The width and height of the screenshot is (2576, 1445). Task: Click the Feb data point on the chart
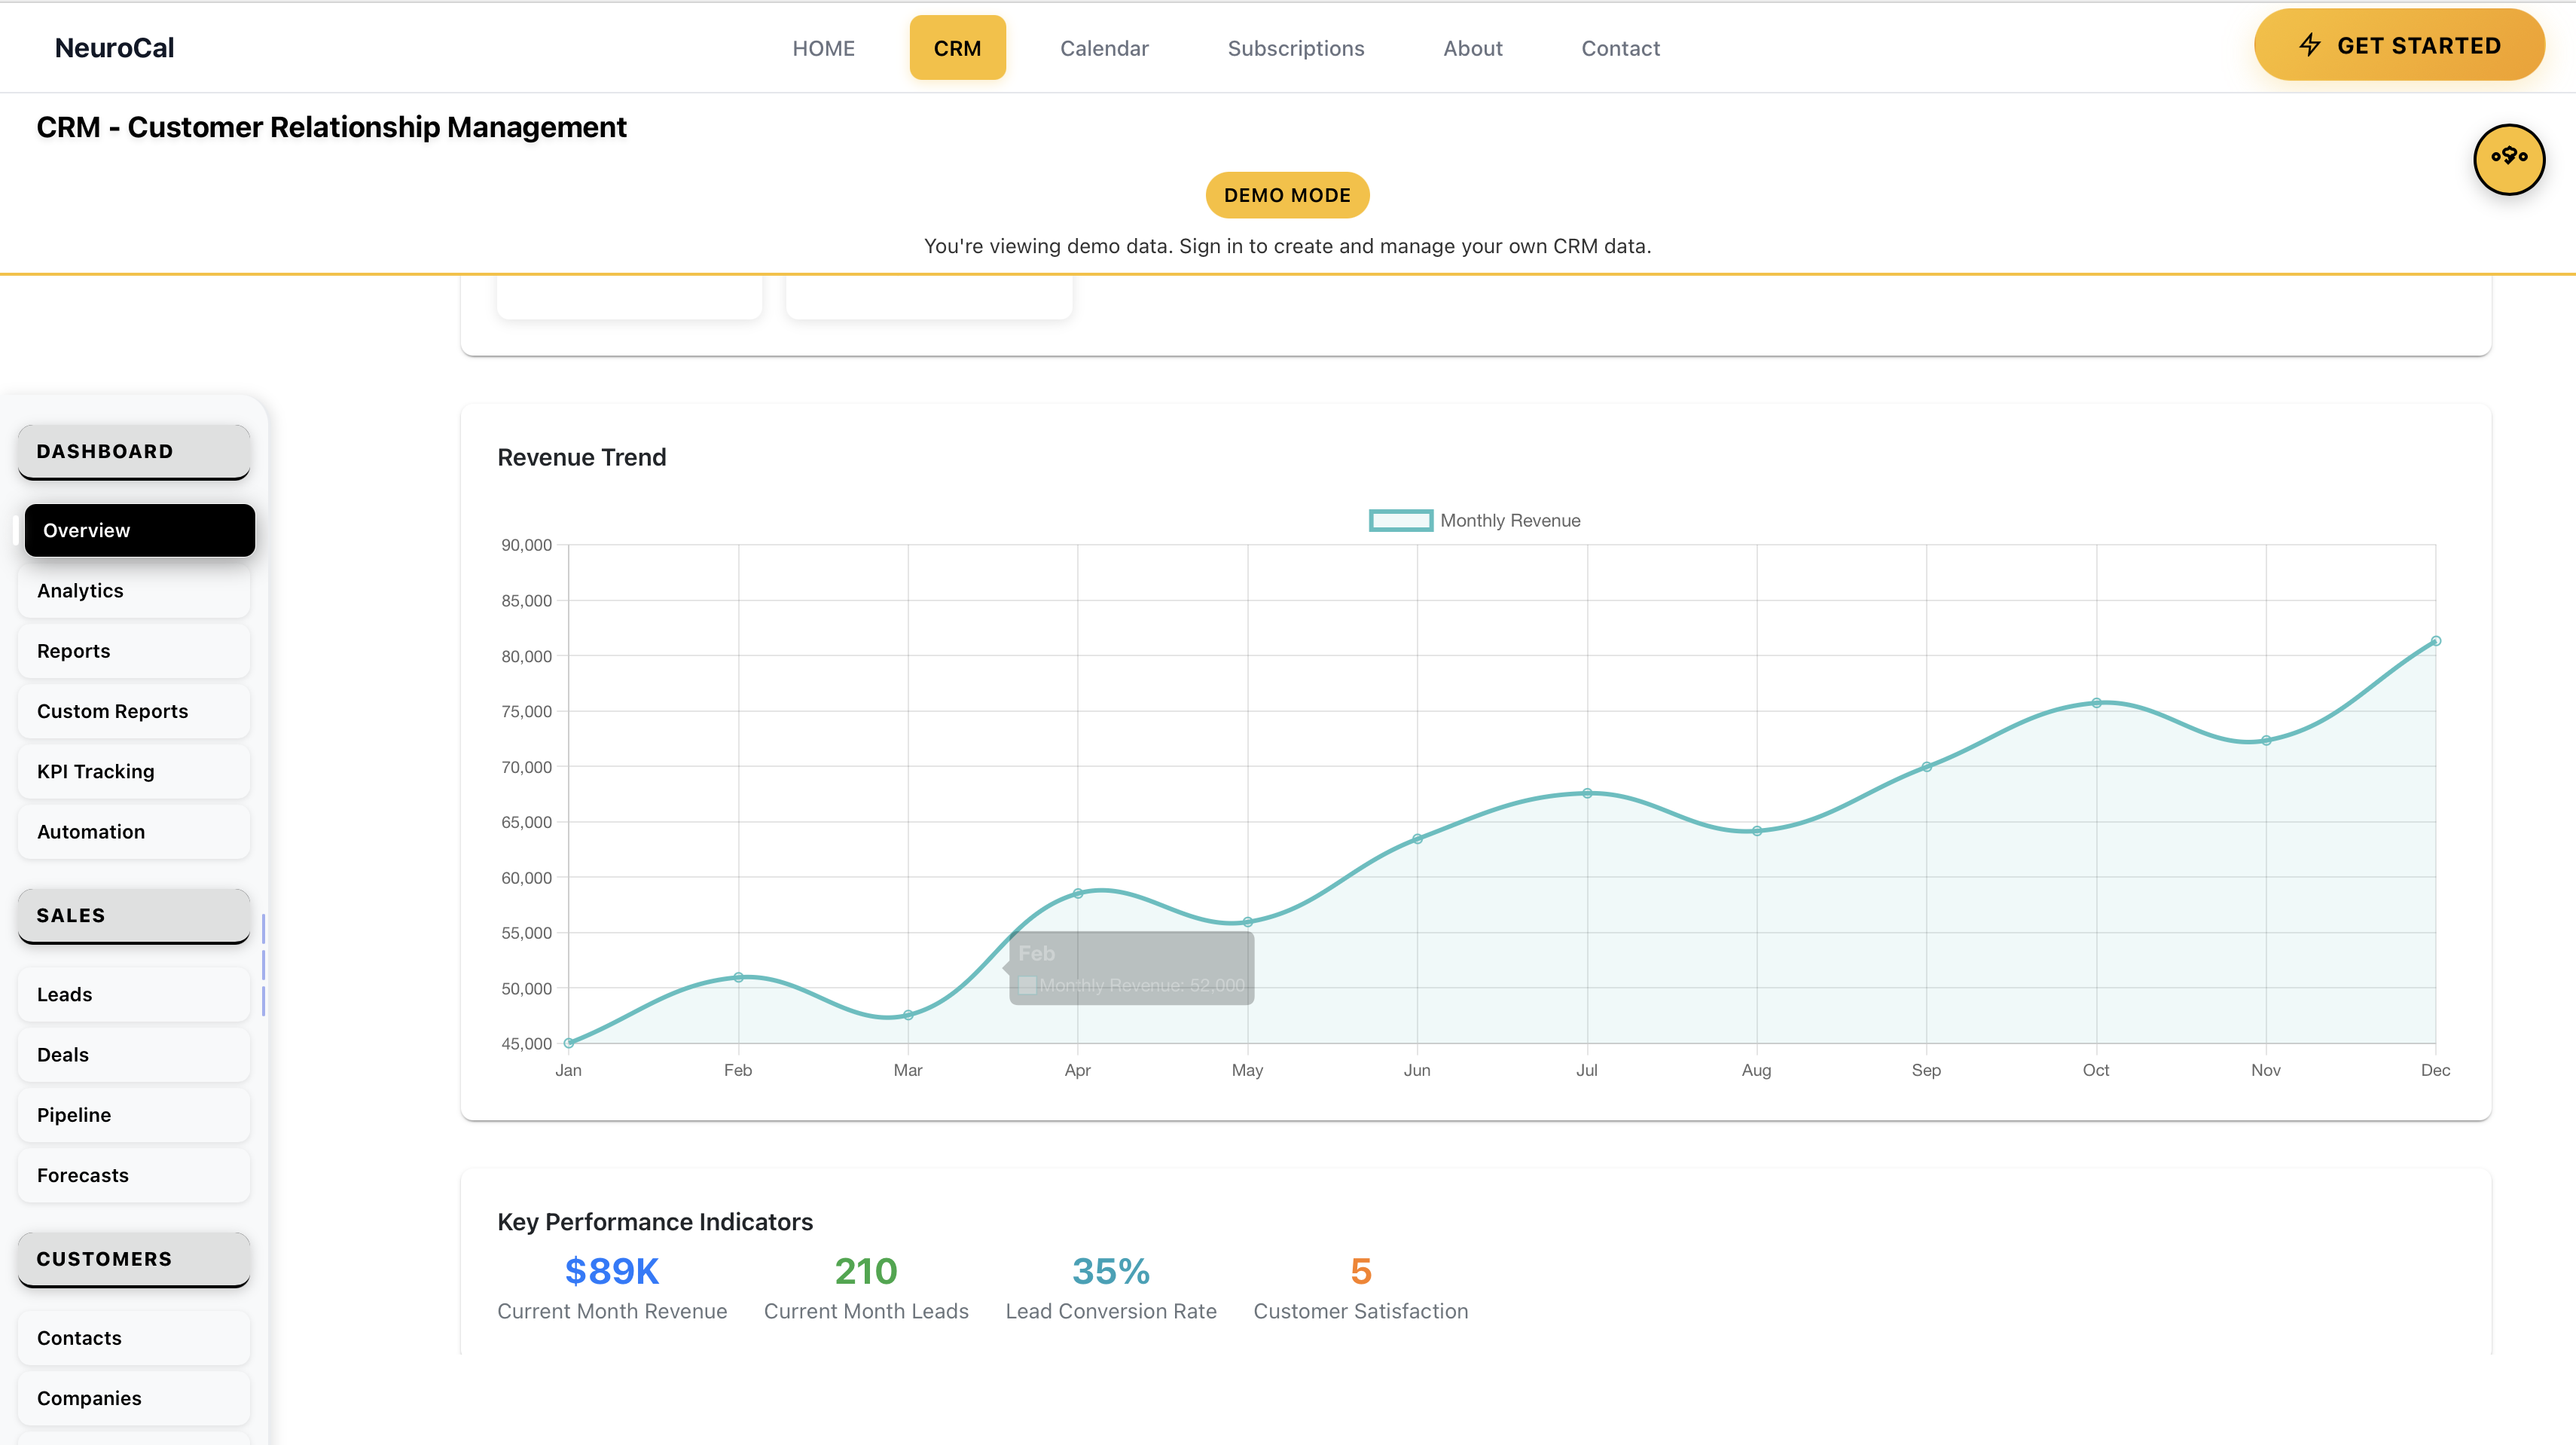click(x=738, y=977)
